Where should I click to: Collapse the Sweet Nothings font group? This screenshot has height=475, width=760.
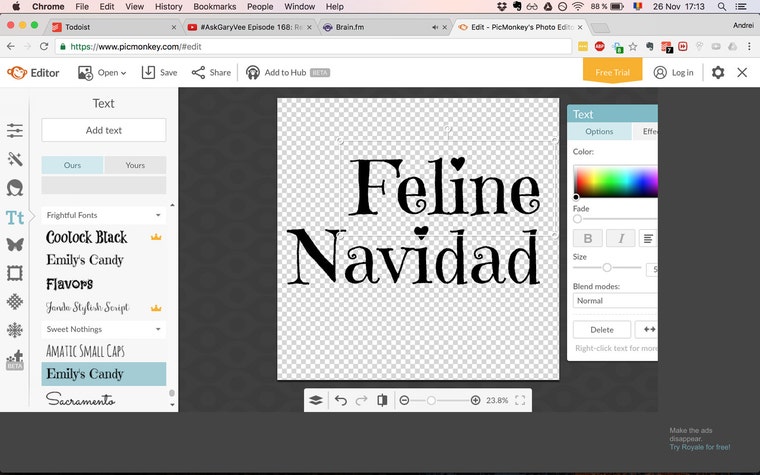point(104,329)
